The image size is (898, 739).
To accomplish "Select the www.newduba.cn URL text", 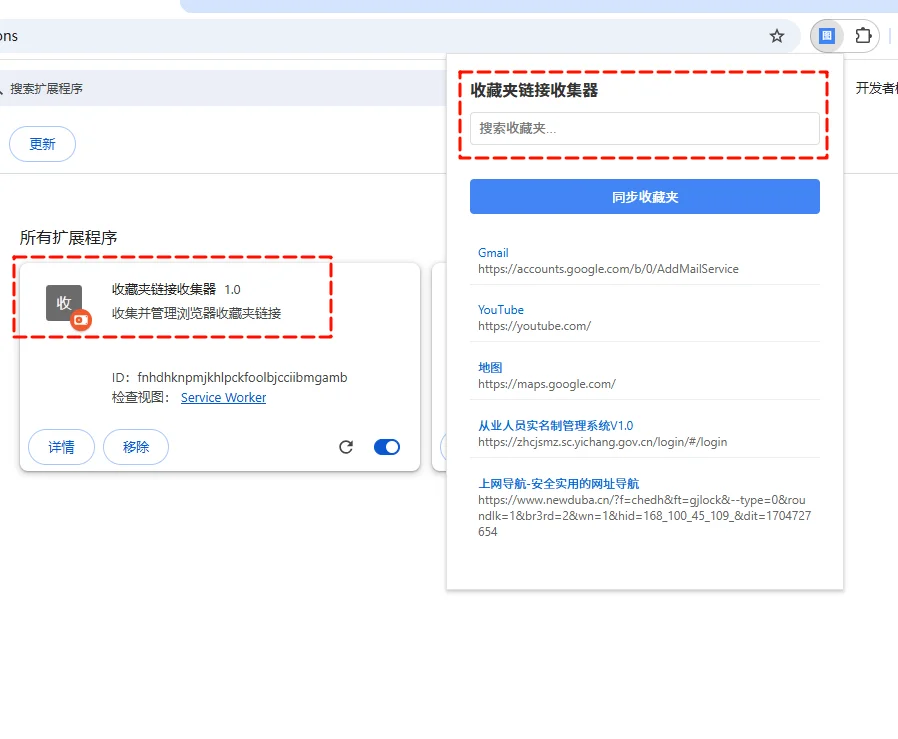I will tap(645, 516).
